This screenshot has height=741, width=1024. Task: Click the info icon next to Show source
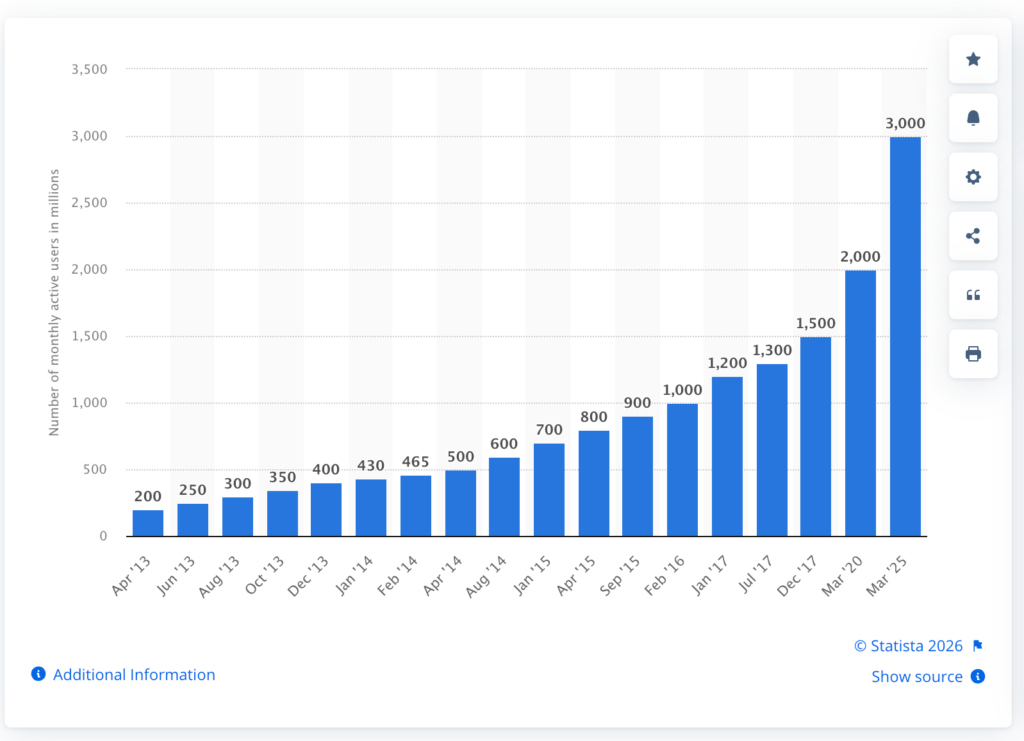[978, 677]
